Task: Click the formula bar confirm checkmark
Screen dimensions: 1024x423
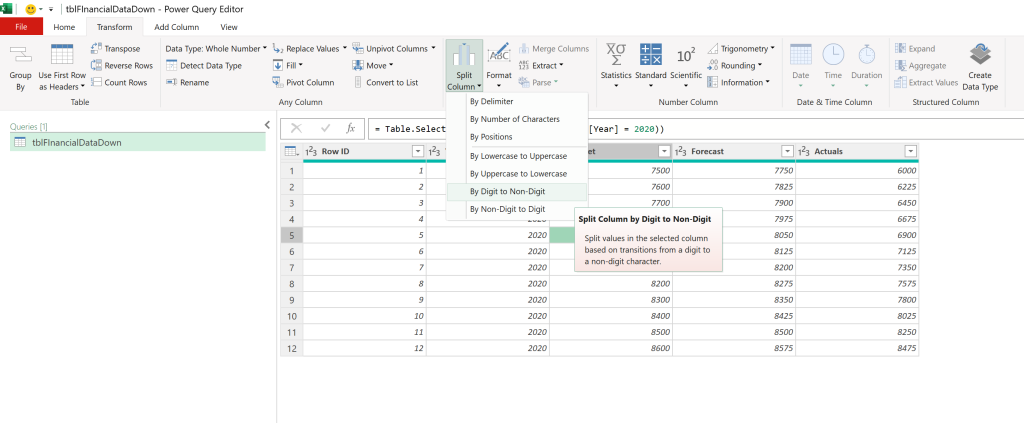Action: (325, 128)
